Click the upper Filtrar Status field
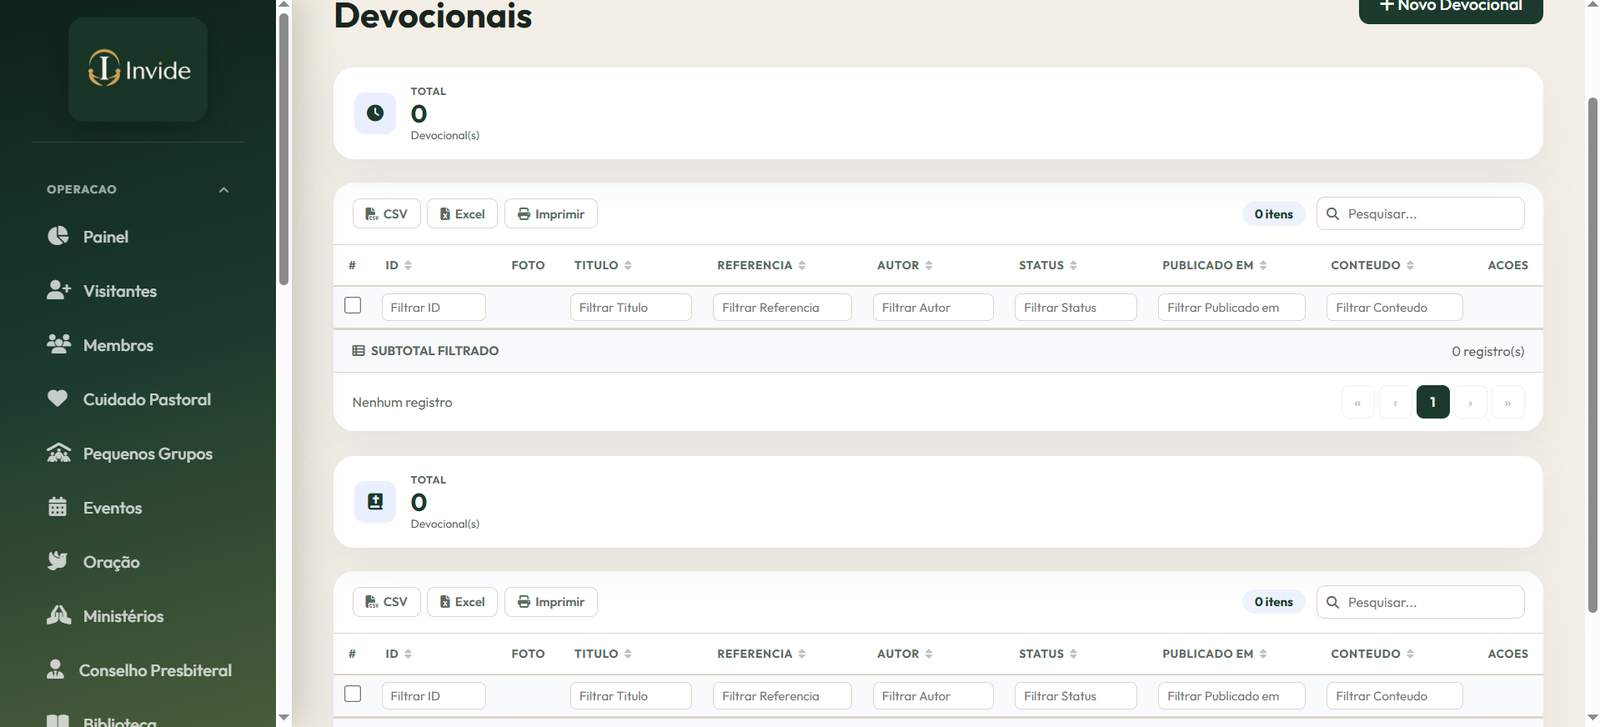The image size is (1600, 727). [x=1076, y=307]
